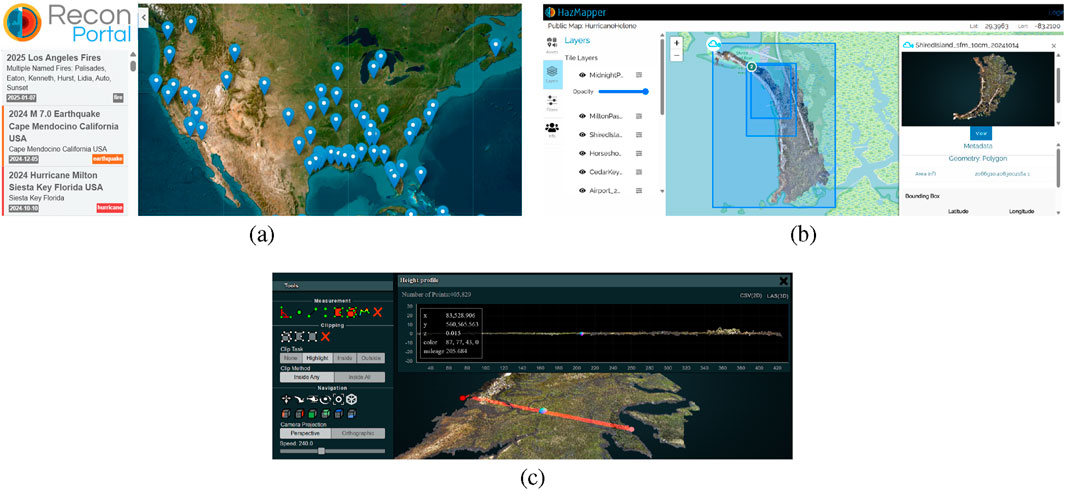Viewport: 1065px width, 490px height.
Task: Activate the fly control navigation icon
Action: coord(300,399)
